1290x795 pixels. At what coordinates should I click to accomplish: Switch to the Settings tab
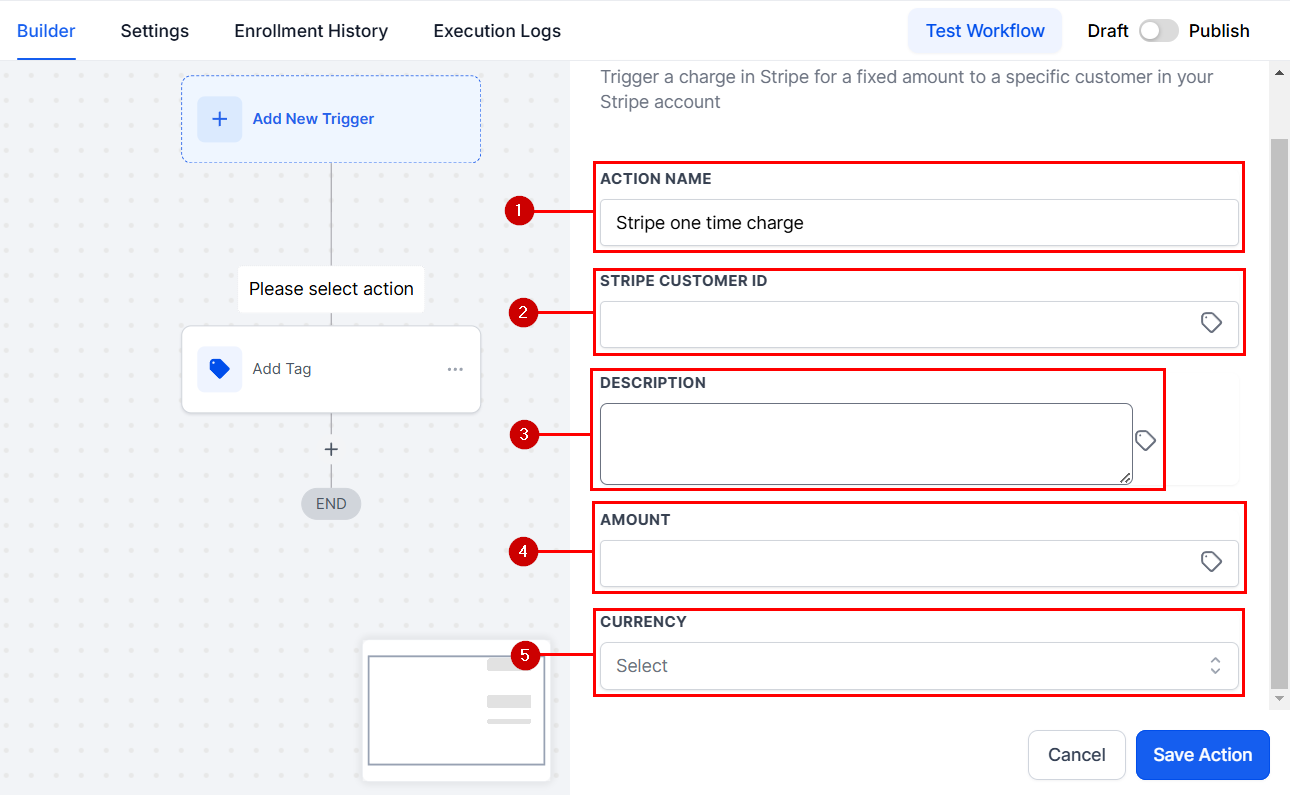point(155,31)
